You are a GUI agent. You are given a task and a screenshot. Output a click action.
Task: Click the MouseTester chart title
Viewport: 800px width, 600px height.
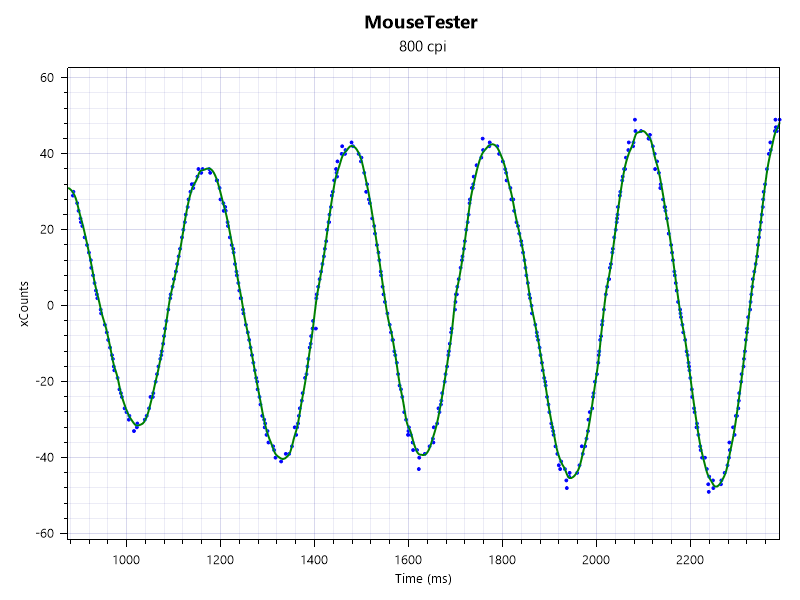coord(421,23)
